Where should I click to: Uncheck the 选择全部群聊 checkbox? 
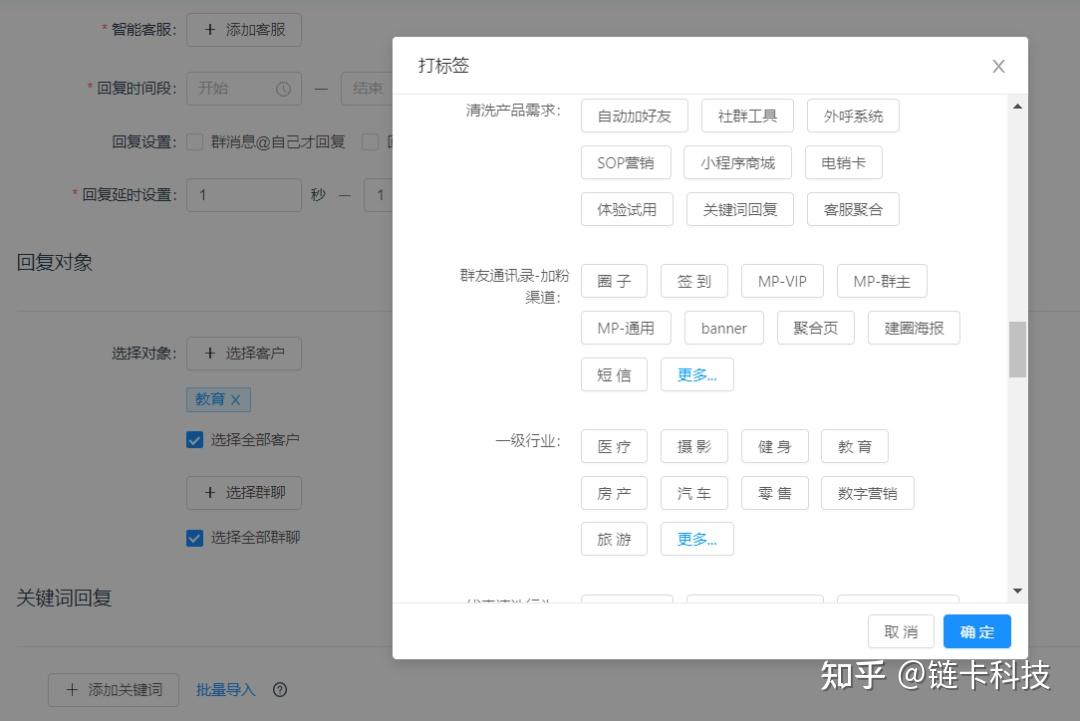tap(194, 537)
